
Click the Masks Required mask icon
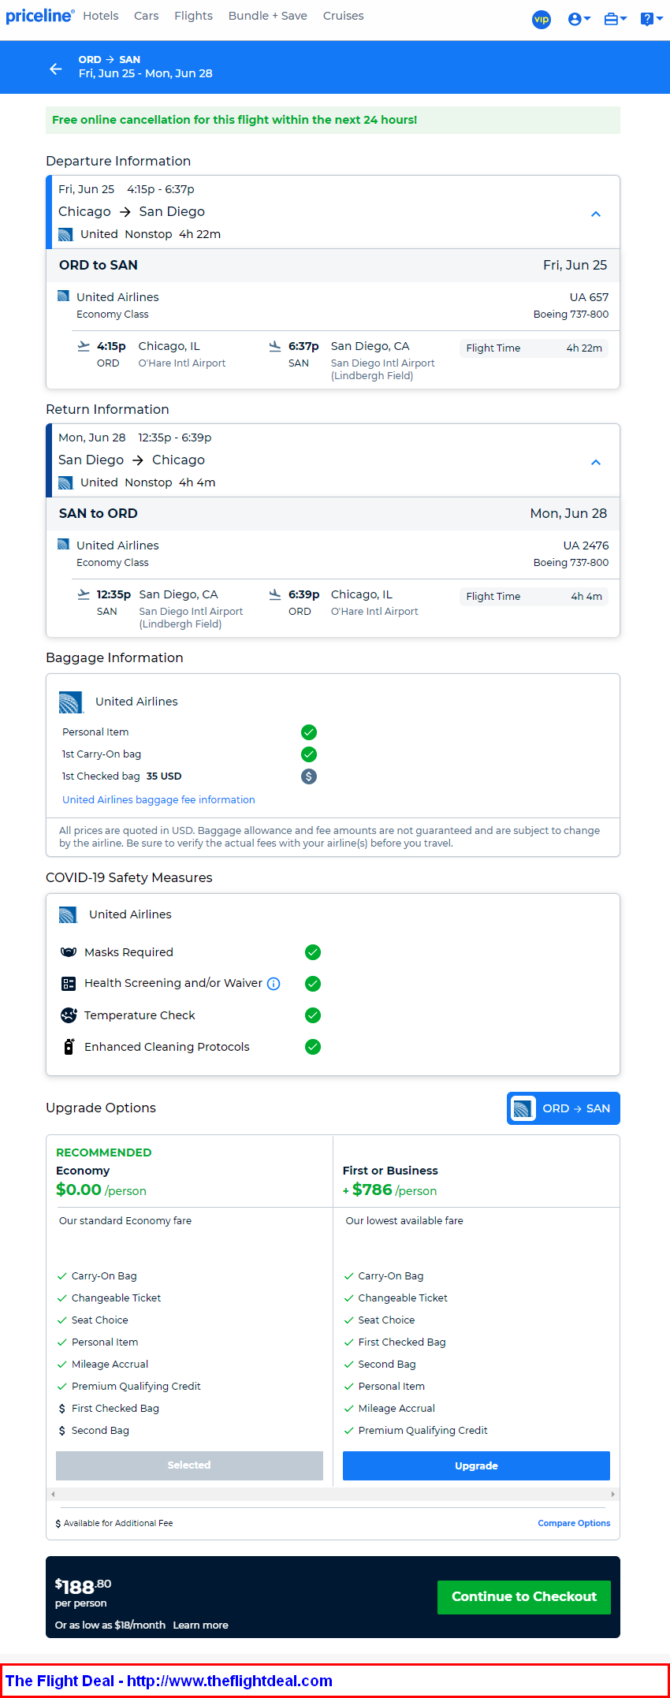69,952
